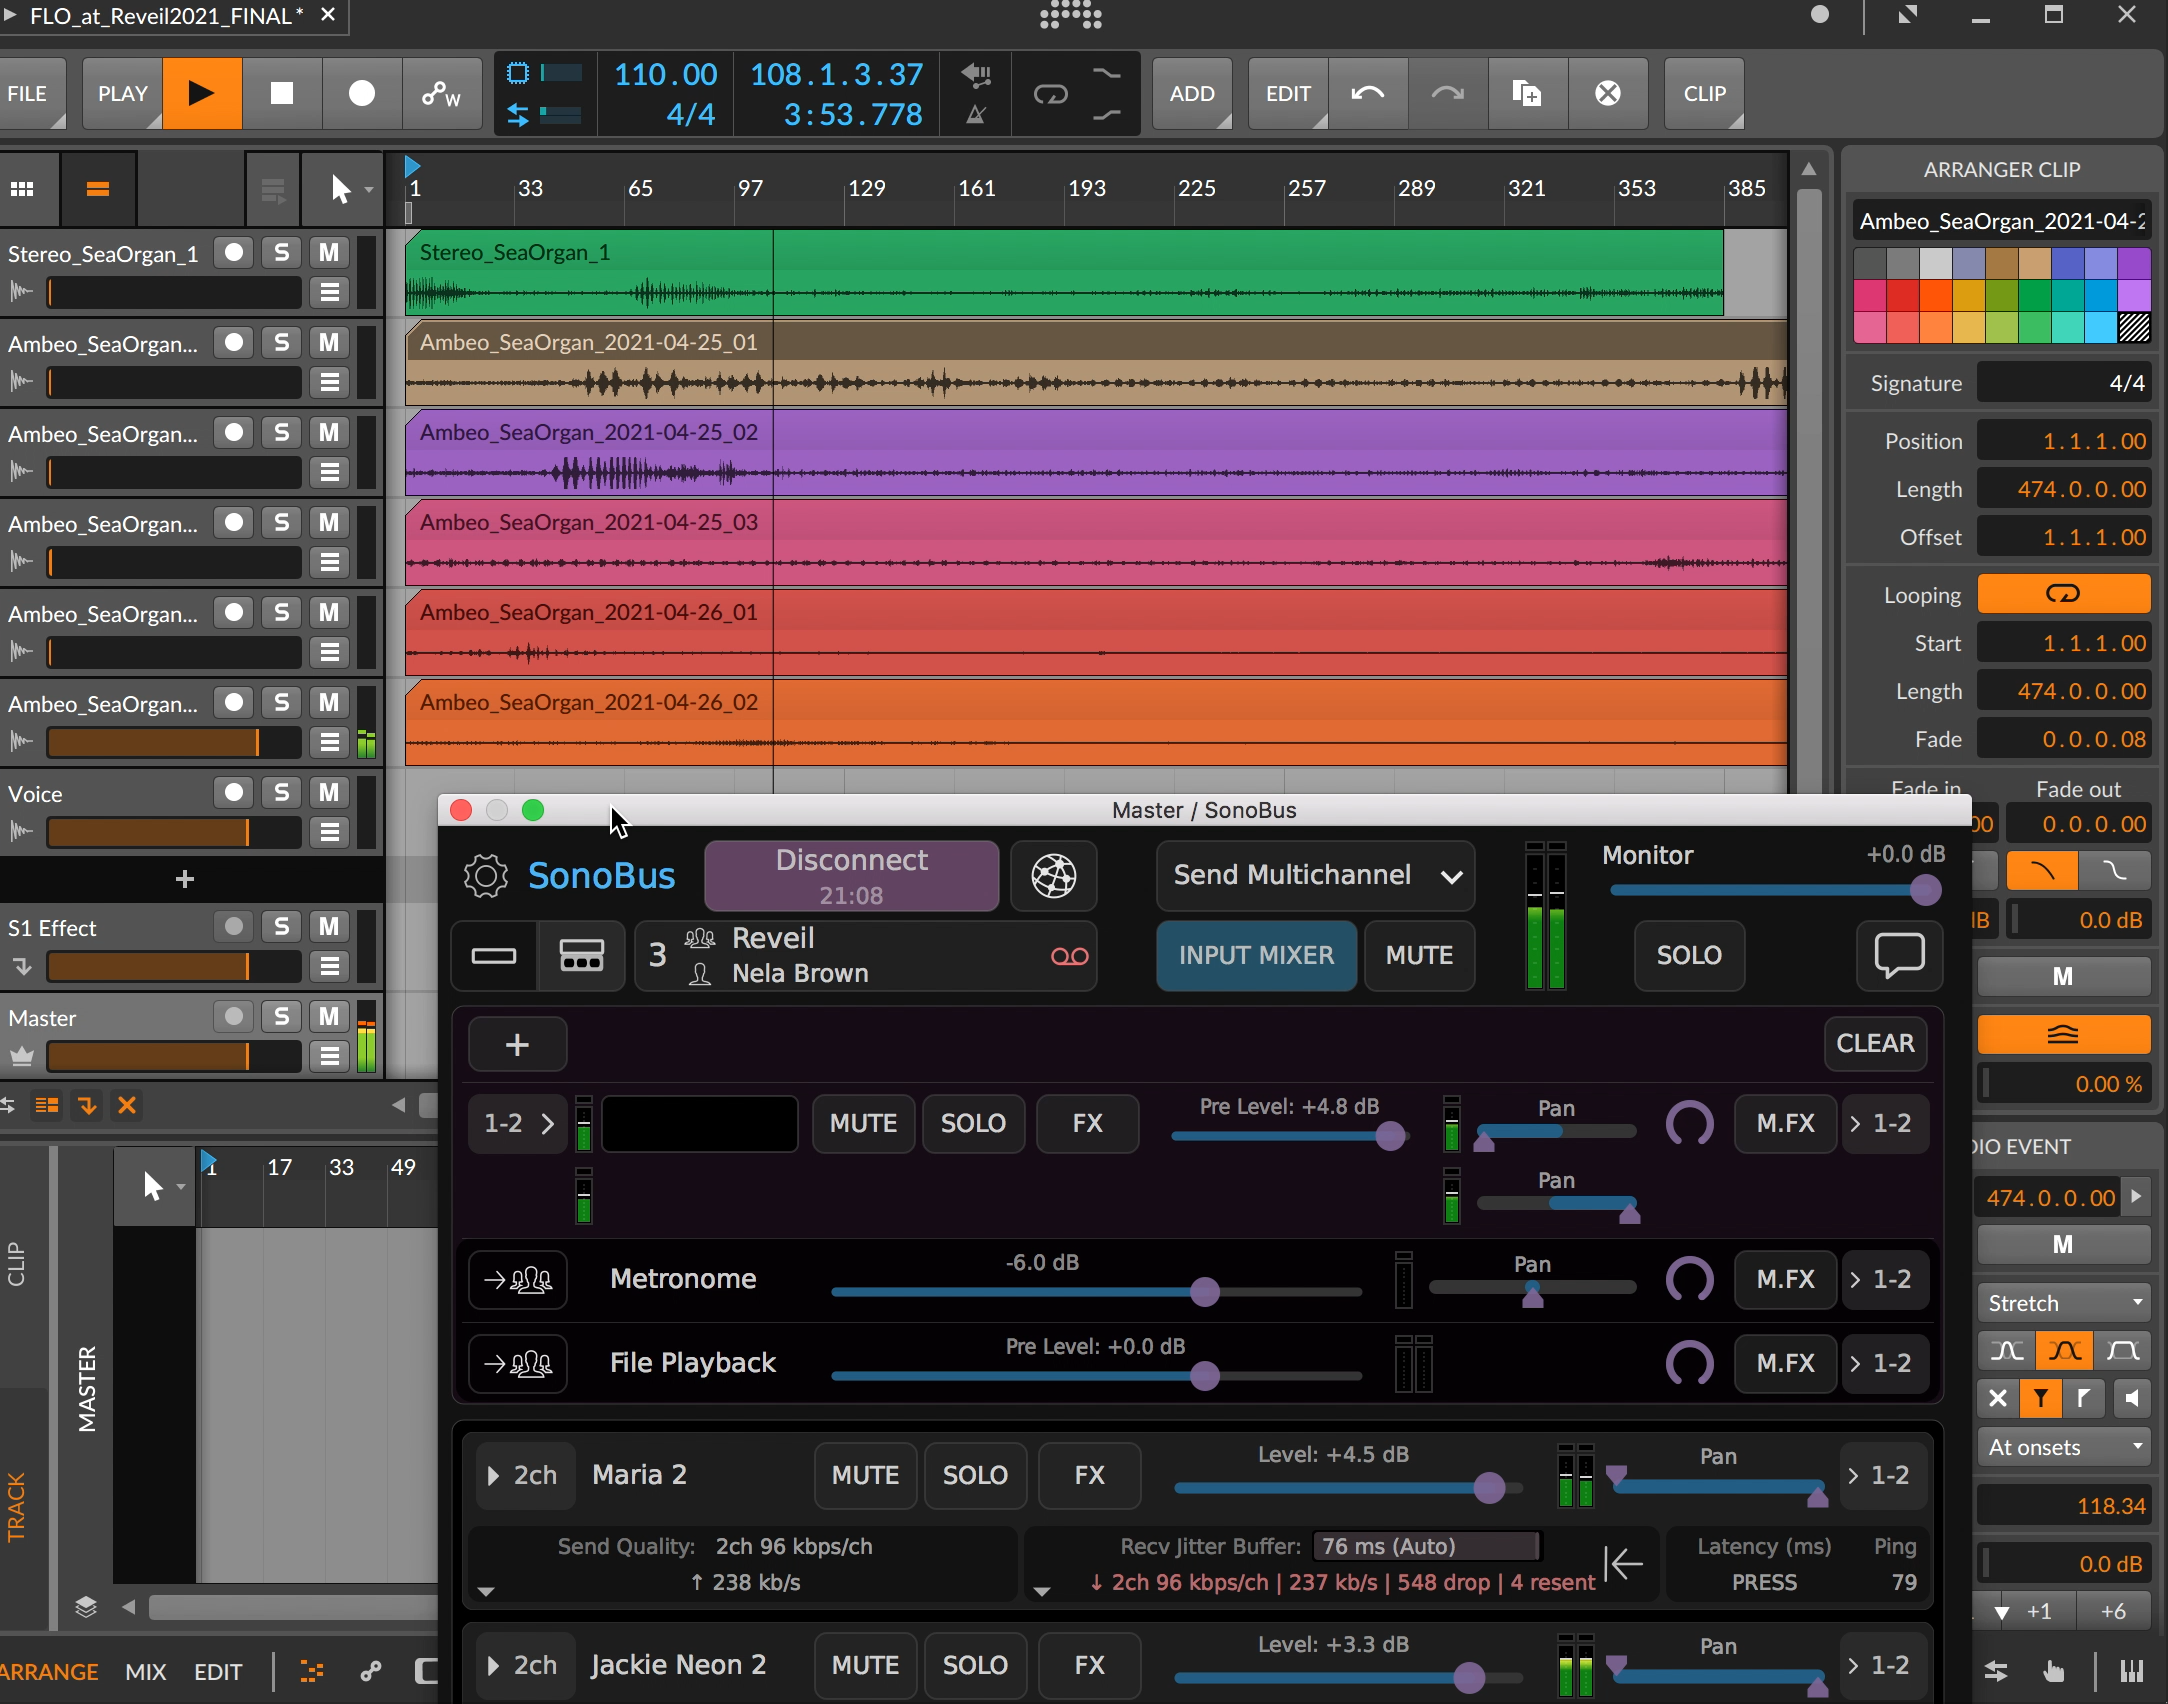This screenshot has width=2168, height=1704.
Task: Click the Recv Jitter Buffer field for Maria 2
Action: (1426, 1546)
